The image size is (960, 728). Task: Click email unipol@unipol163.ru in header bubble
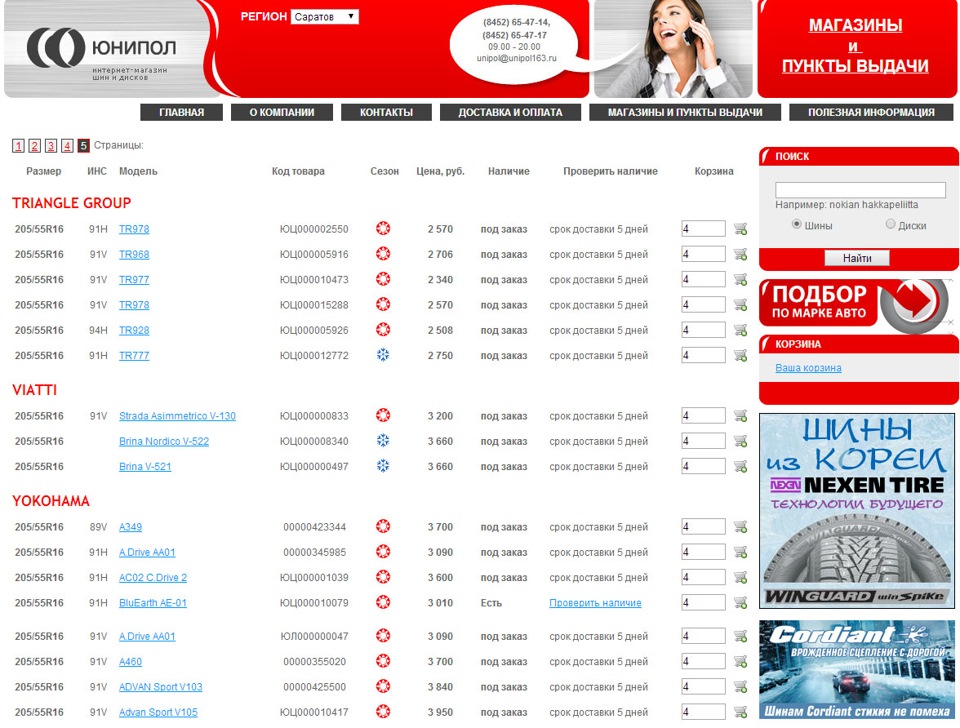click(x=517, y=58)
